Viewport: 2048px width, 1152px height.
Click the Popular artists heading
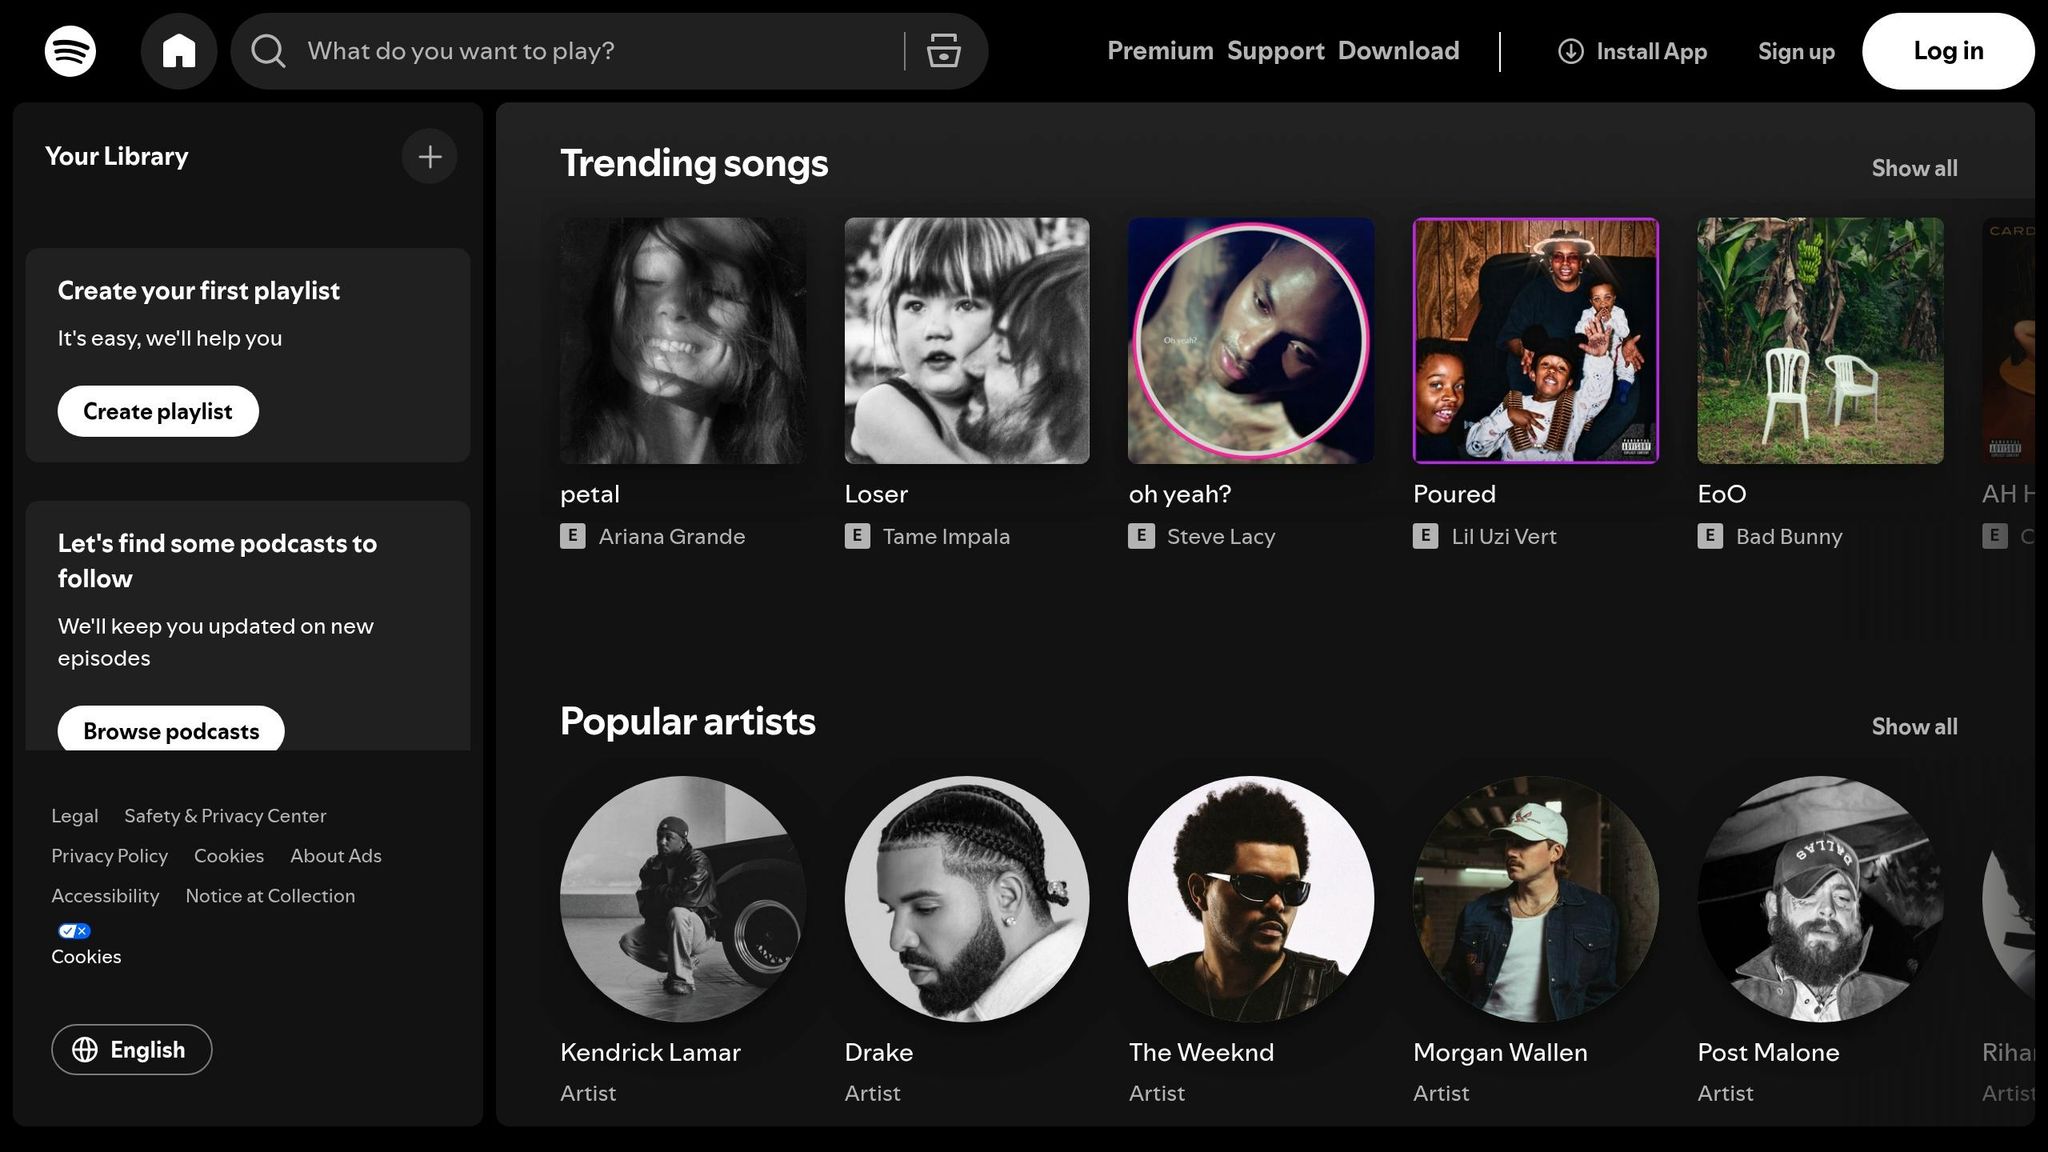click(688, 721)
